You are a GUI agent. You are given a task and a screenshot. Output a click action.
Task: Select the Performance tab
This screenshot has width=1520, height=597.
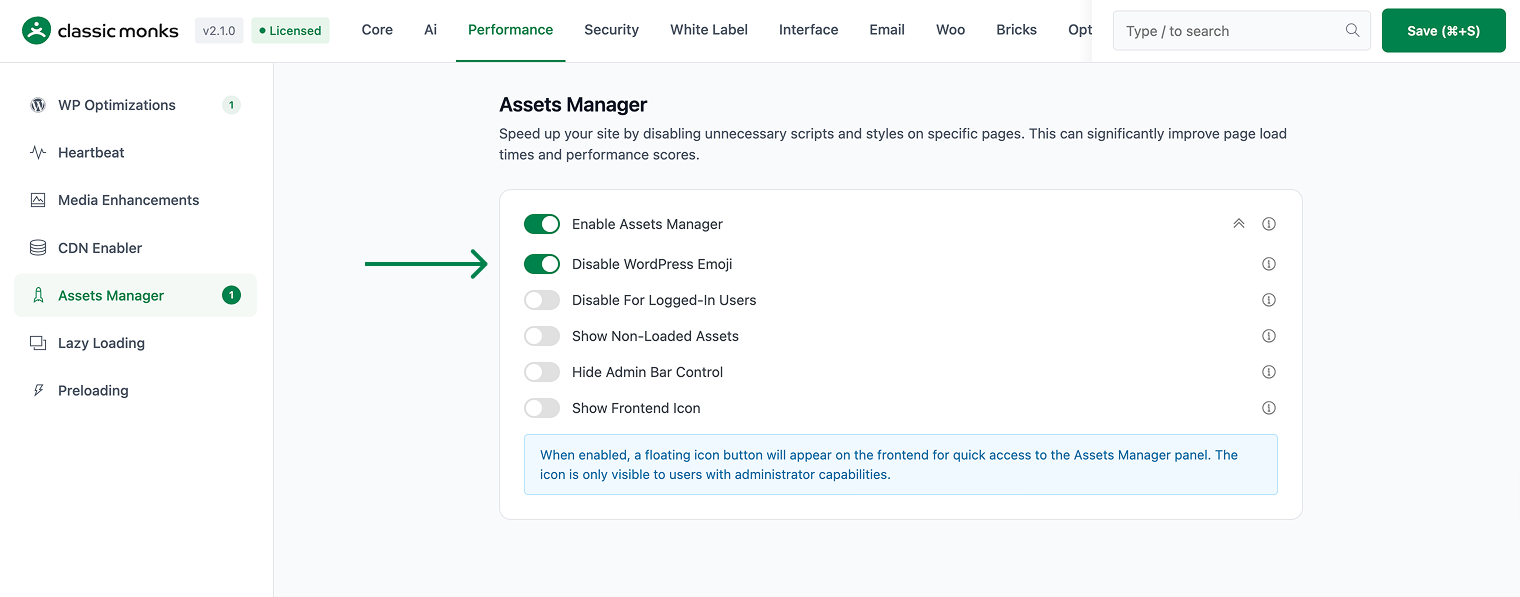coord(510,30)
